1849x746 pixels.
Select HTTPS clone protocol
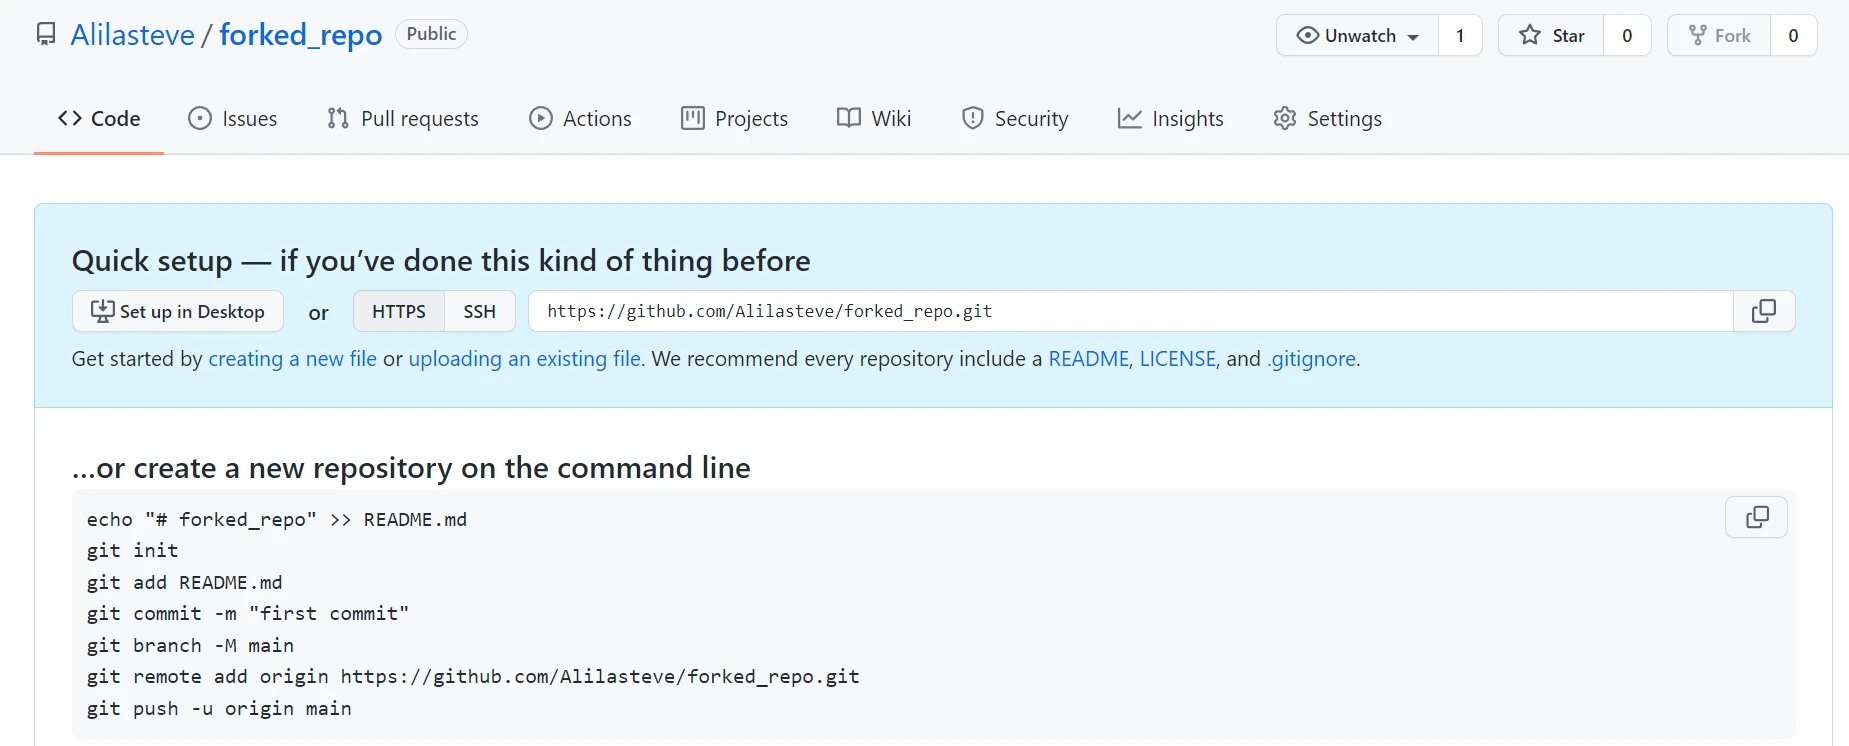(399, 311)
